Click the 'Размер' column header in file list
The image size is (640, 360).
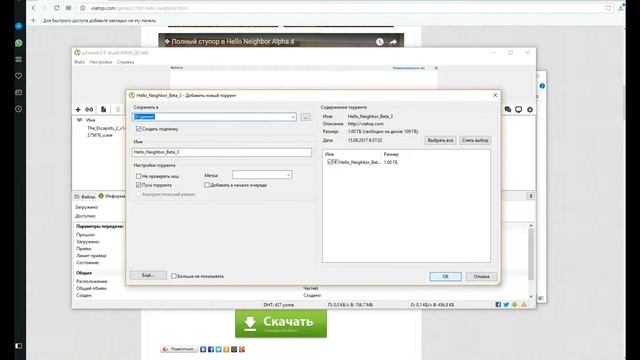pyautogui.click(x=391, y=154)
